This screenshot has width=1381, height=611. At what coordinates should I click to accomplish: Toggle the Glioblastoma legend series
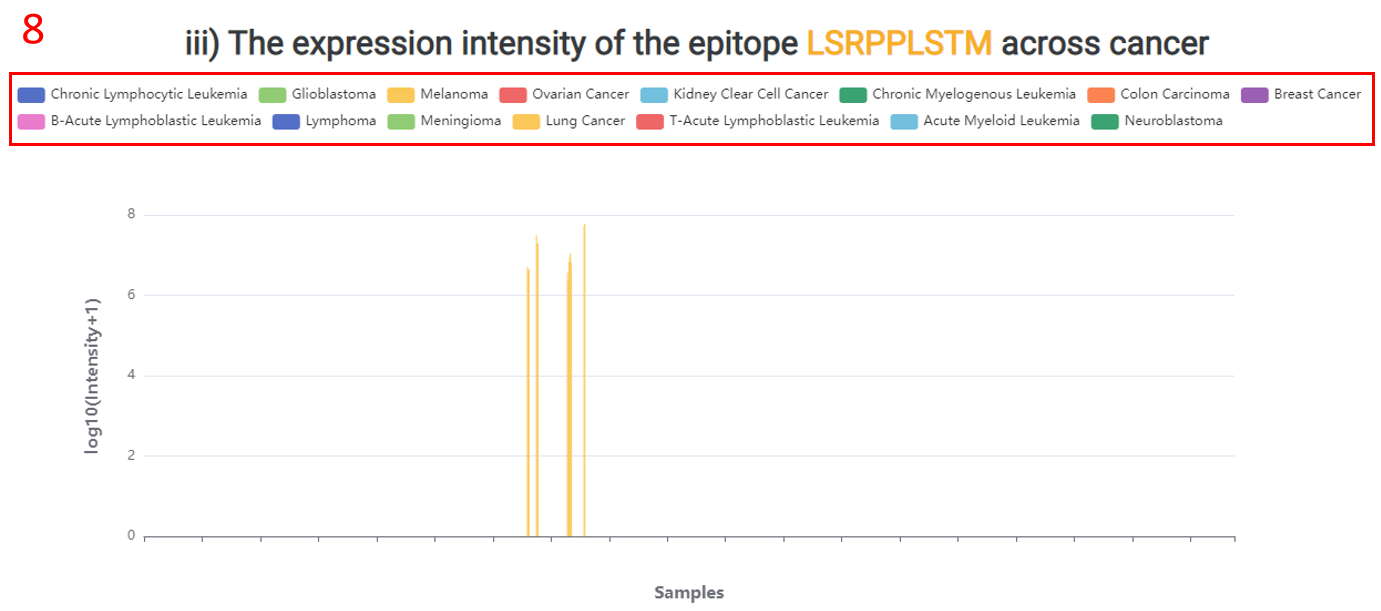tap(273, 95)
